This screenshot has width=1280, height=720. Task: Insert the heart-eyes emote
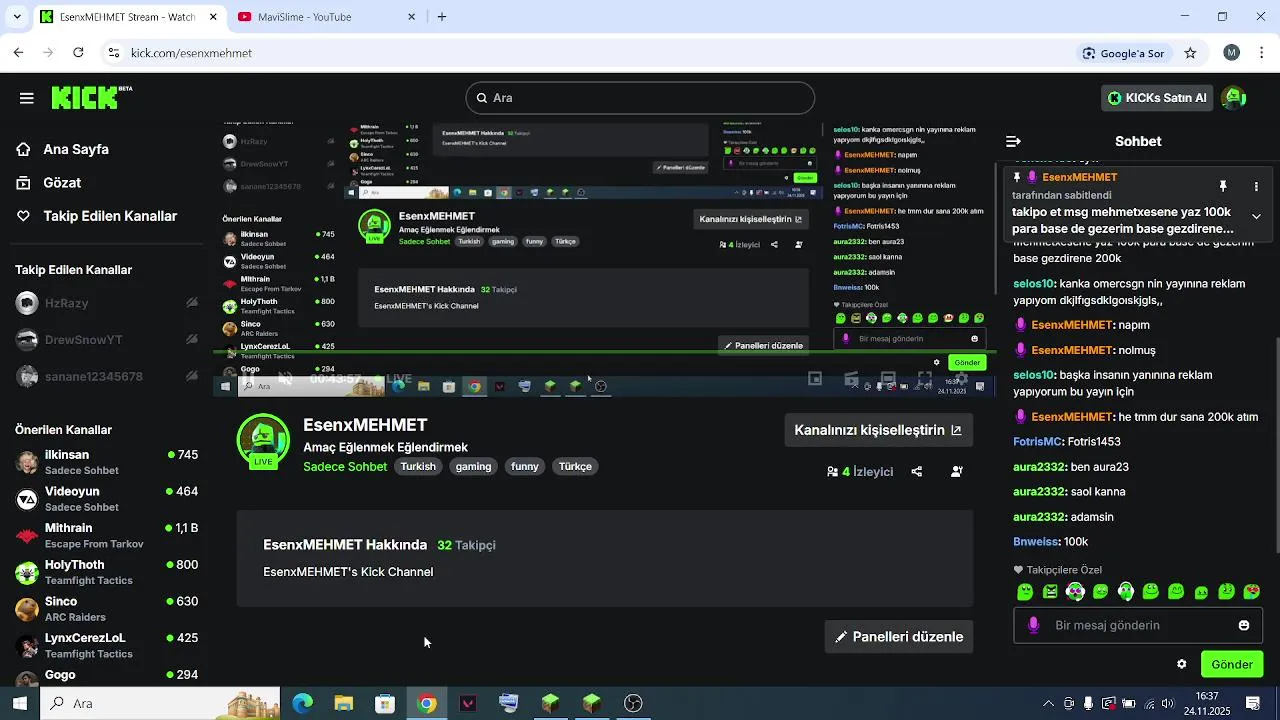click(x=1251, y=592)
